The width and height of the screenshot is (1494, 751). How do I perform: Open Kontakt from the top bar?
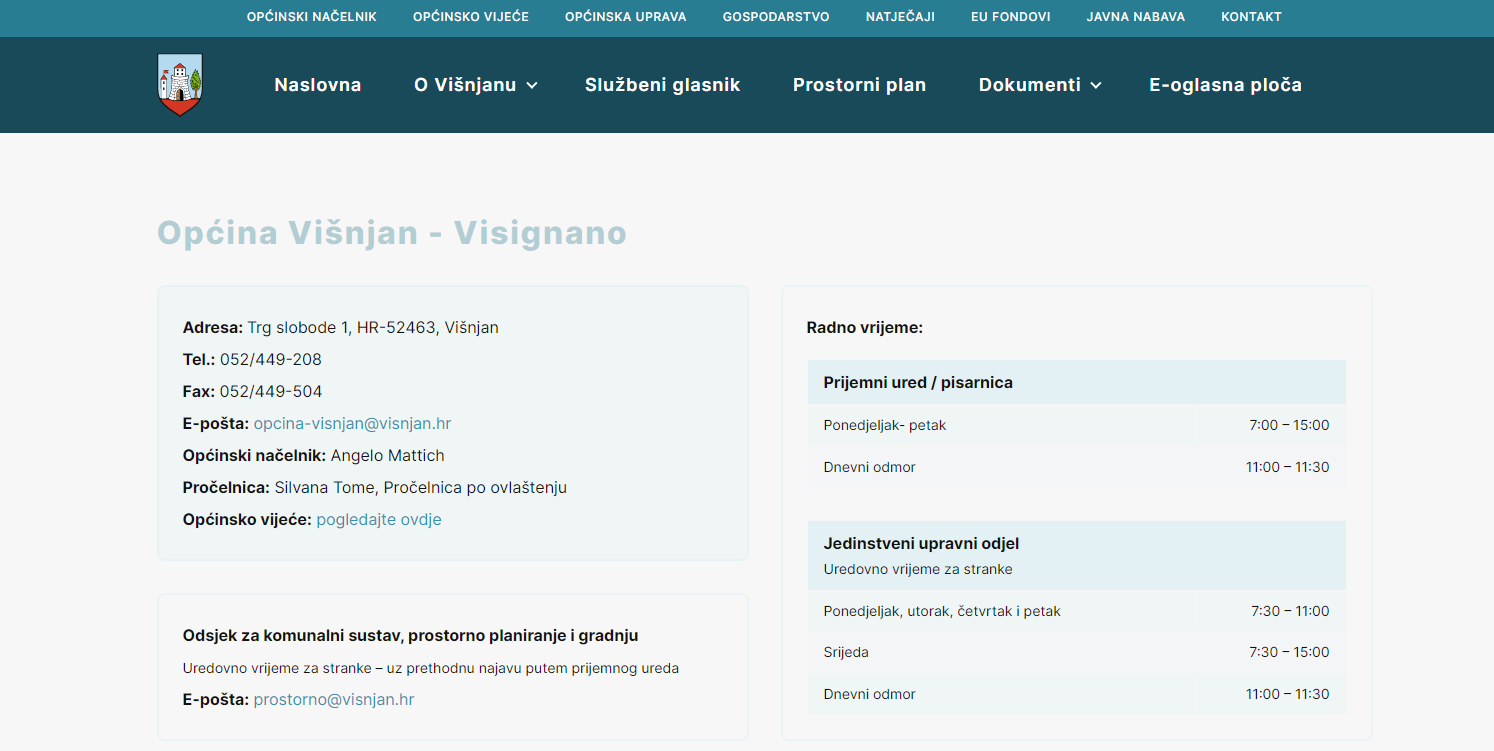pyautogui.click(x=1251, y=17)
